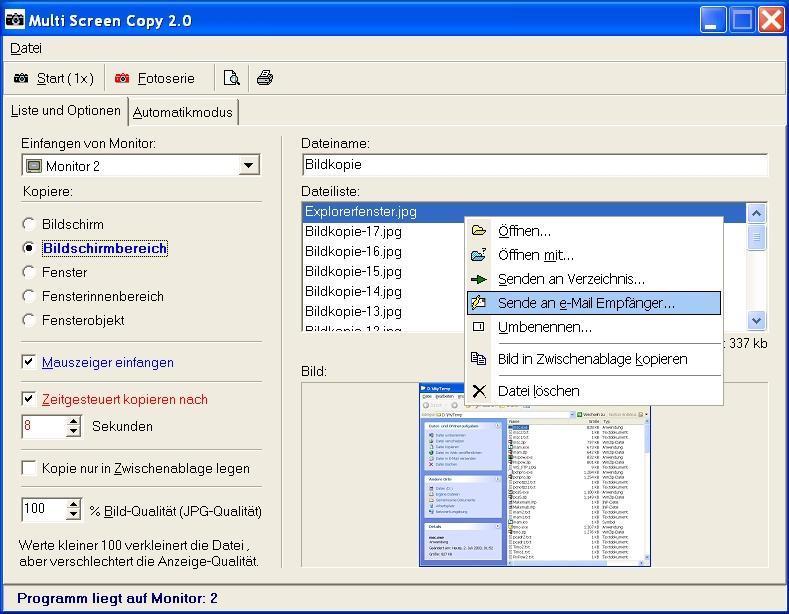Increase the Sekunden value with up arrow
Image resolution: width=789 pixels, height=614 pixels.
click(x=73, y=421)
